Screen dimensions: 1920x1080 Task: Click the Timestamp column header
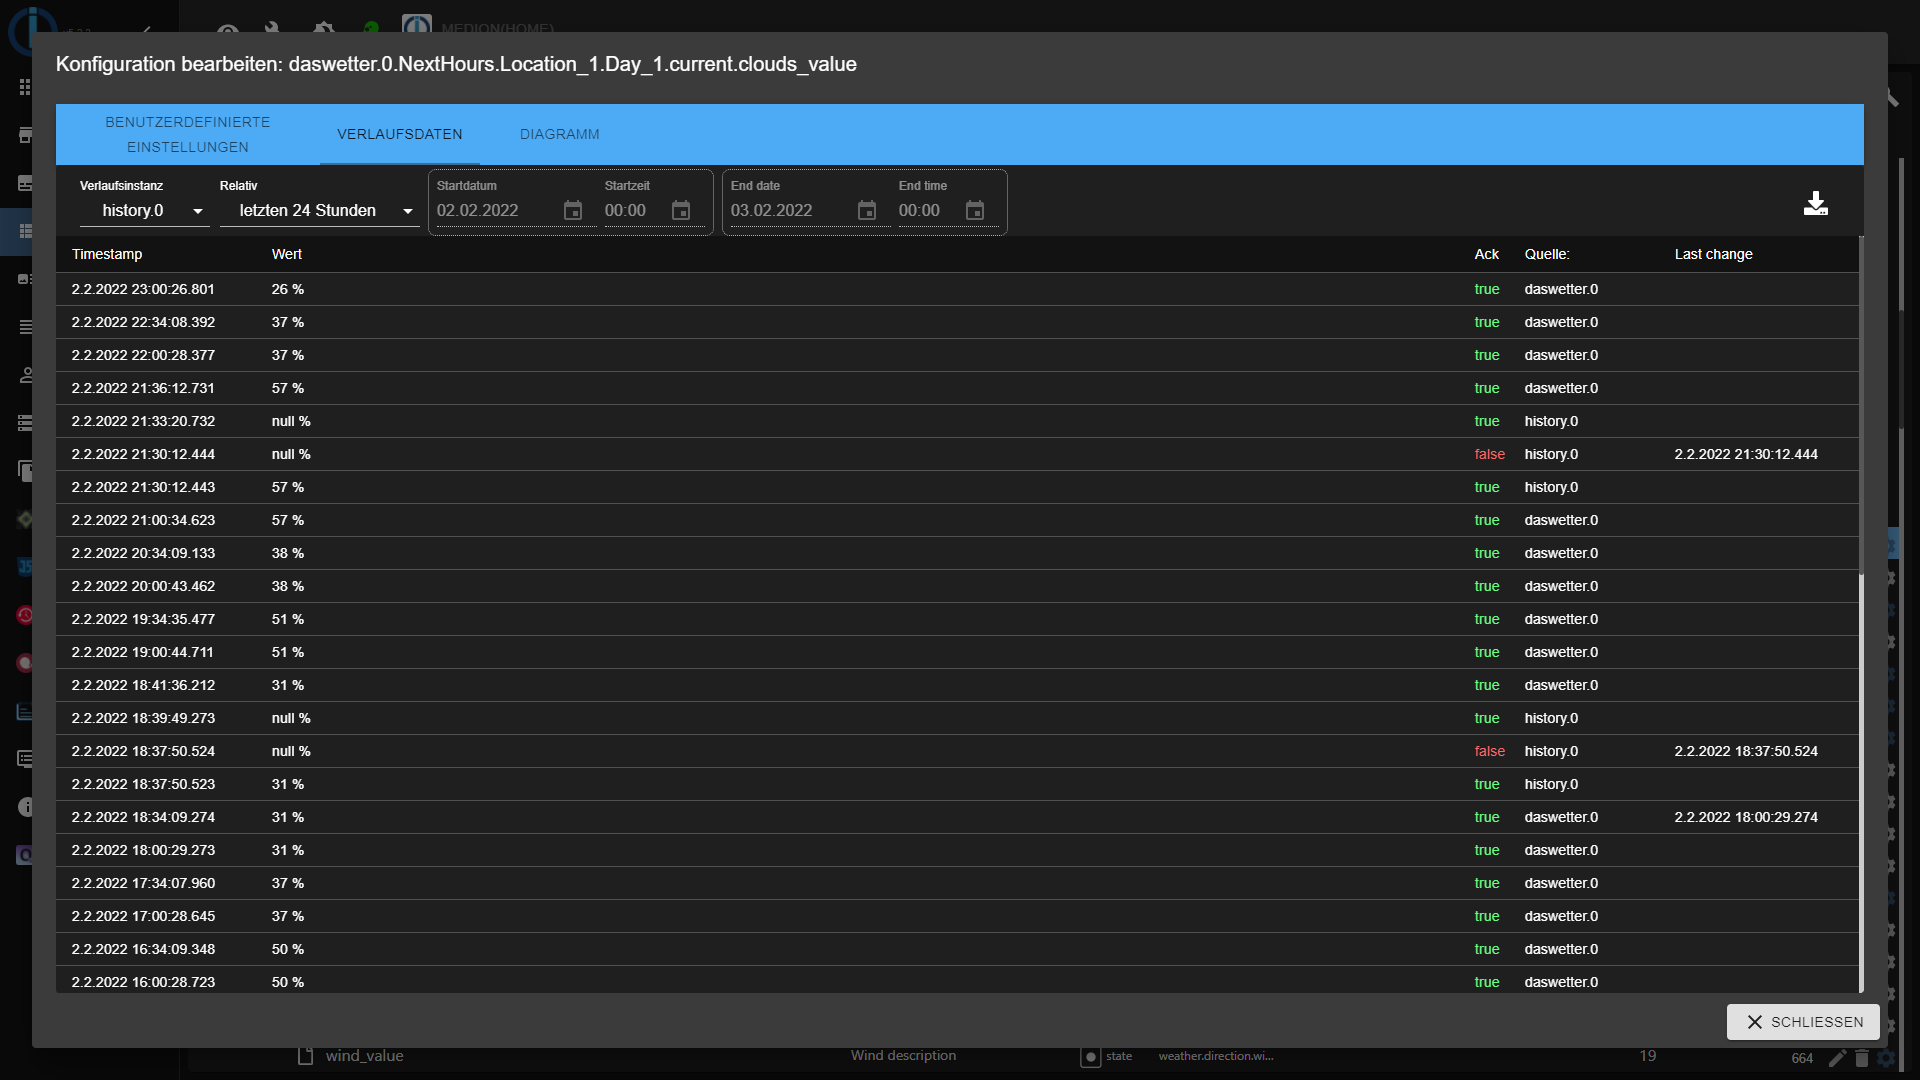107,254
